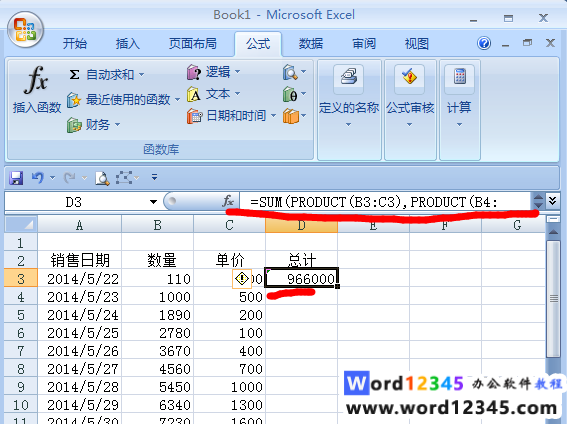The width and height of the screenshot is (567, 424).
Task: Click the vertical scrollbar thumb
Action: tap(553, 298)
